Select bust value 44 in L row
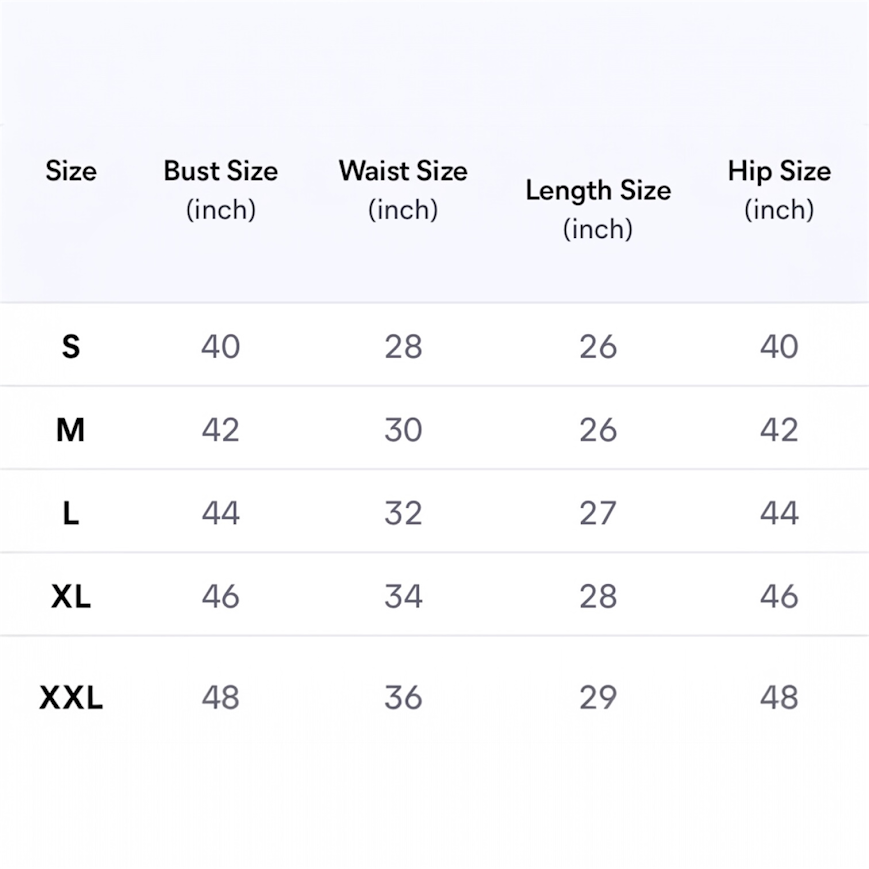 [220, 513]
